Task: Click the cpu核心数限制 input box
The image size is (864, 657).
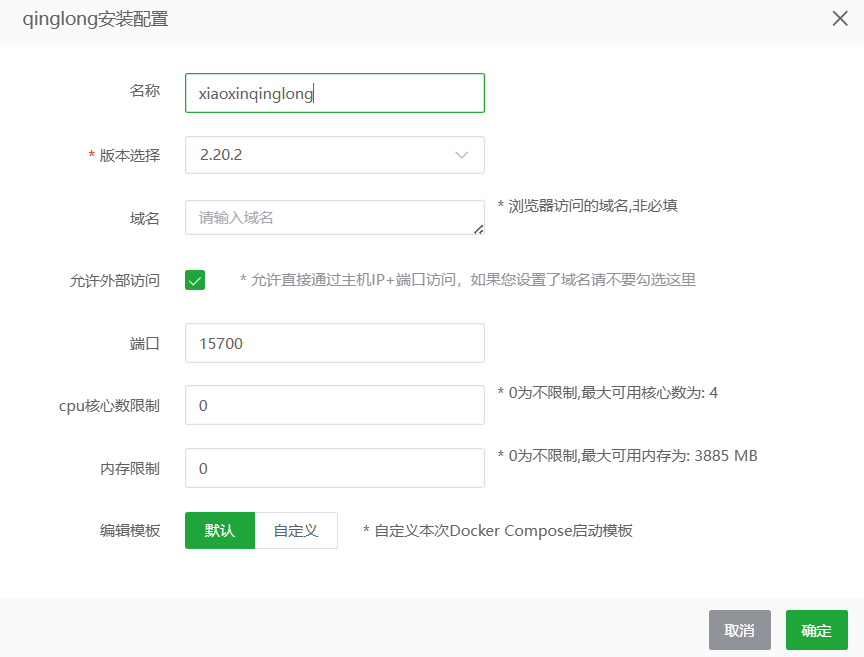Action: 334,405
